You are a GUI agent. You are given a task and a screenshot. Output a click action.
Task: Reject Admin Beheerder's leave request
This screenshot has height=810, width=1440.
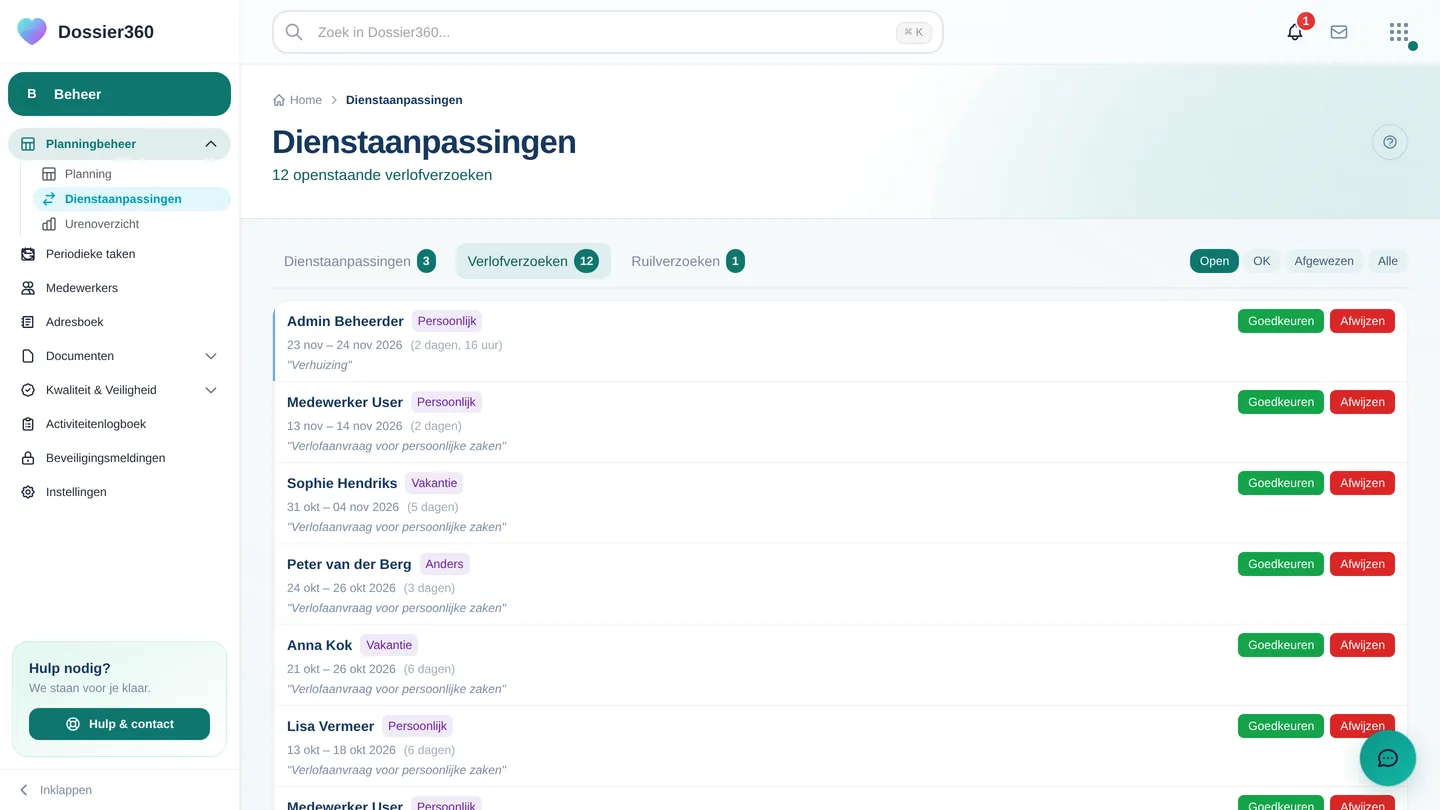pyautogui.click(x=1362, y=321)
